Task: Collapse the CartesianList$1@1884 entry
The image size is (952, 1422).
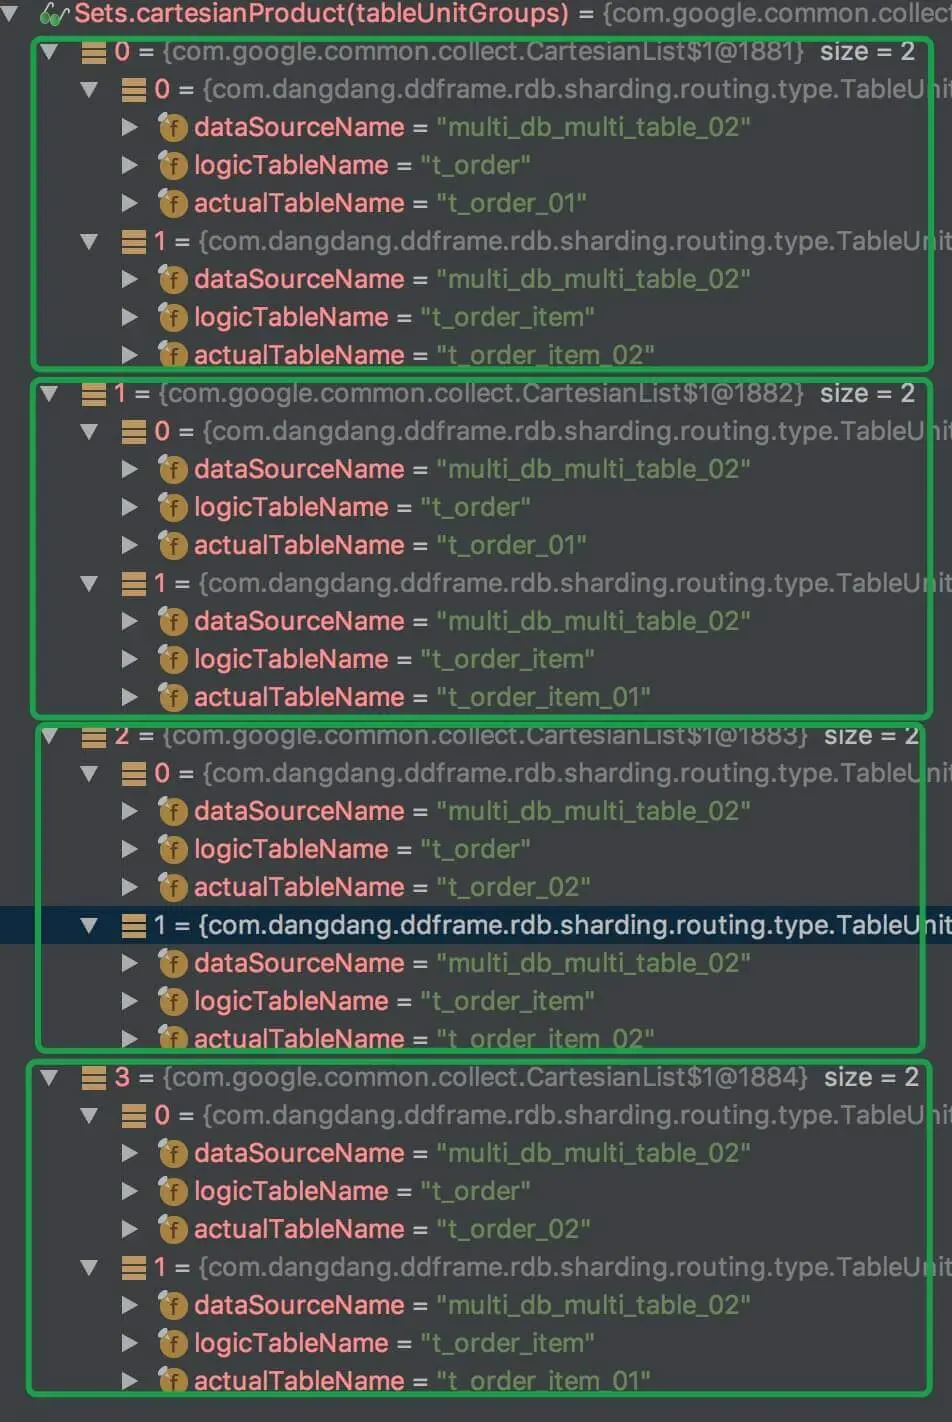Action: tap(49, 1078)
